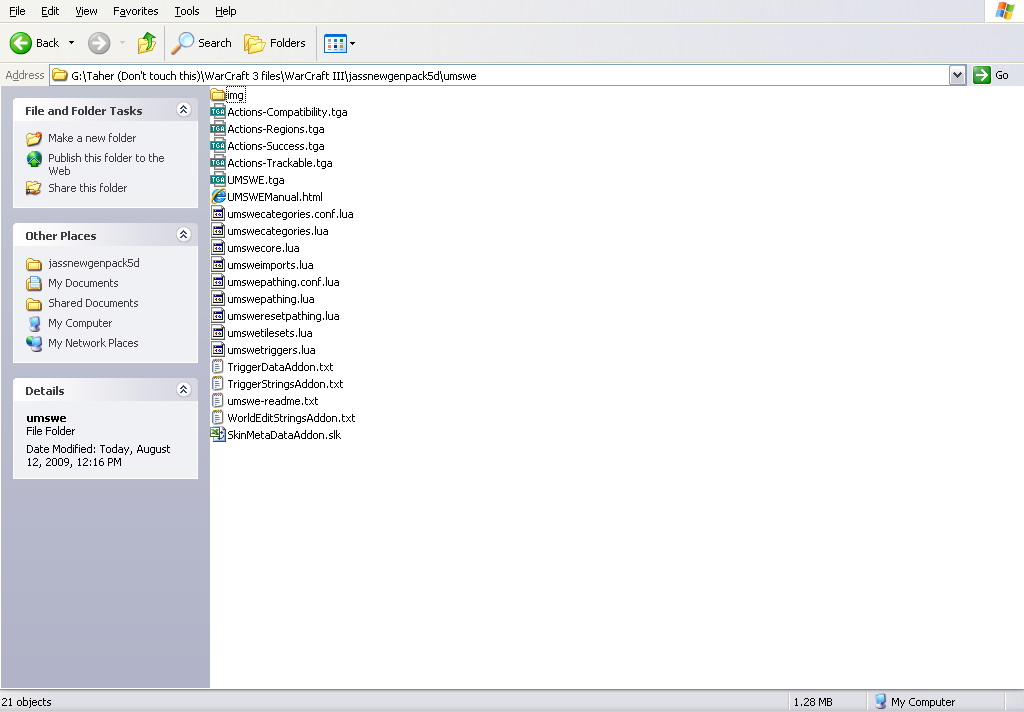Show the Folders tree pane

(x=275, y=43)
